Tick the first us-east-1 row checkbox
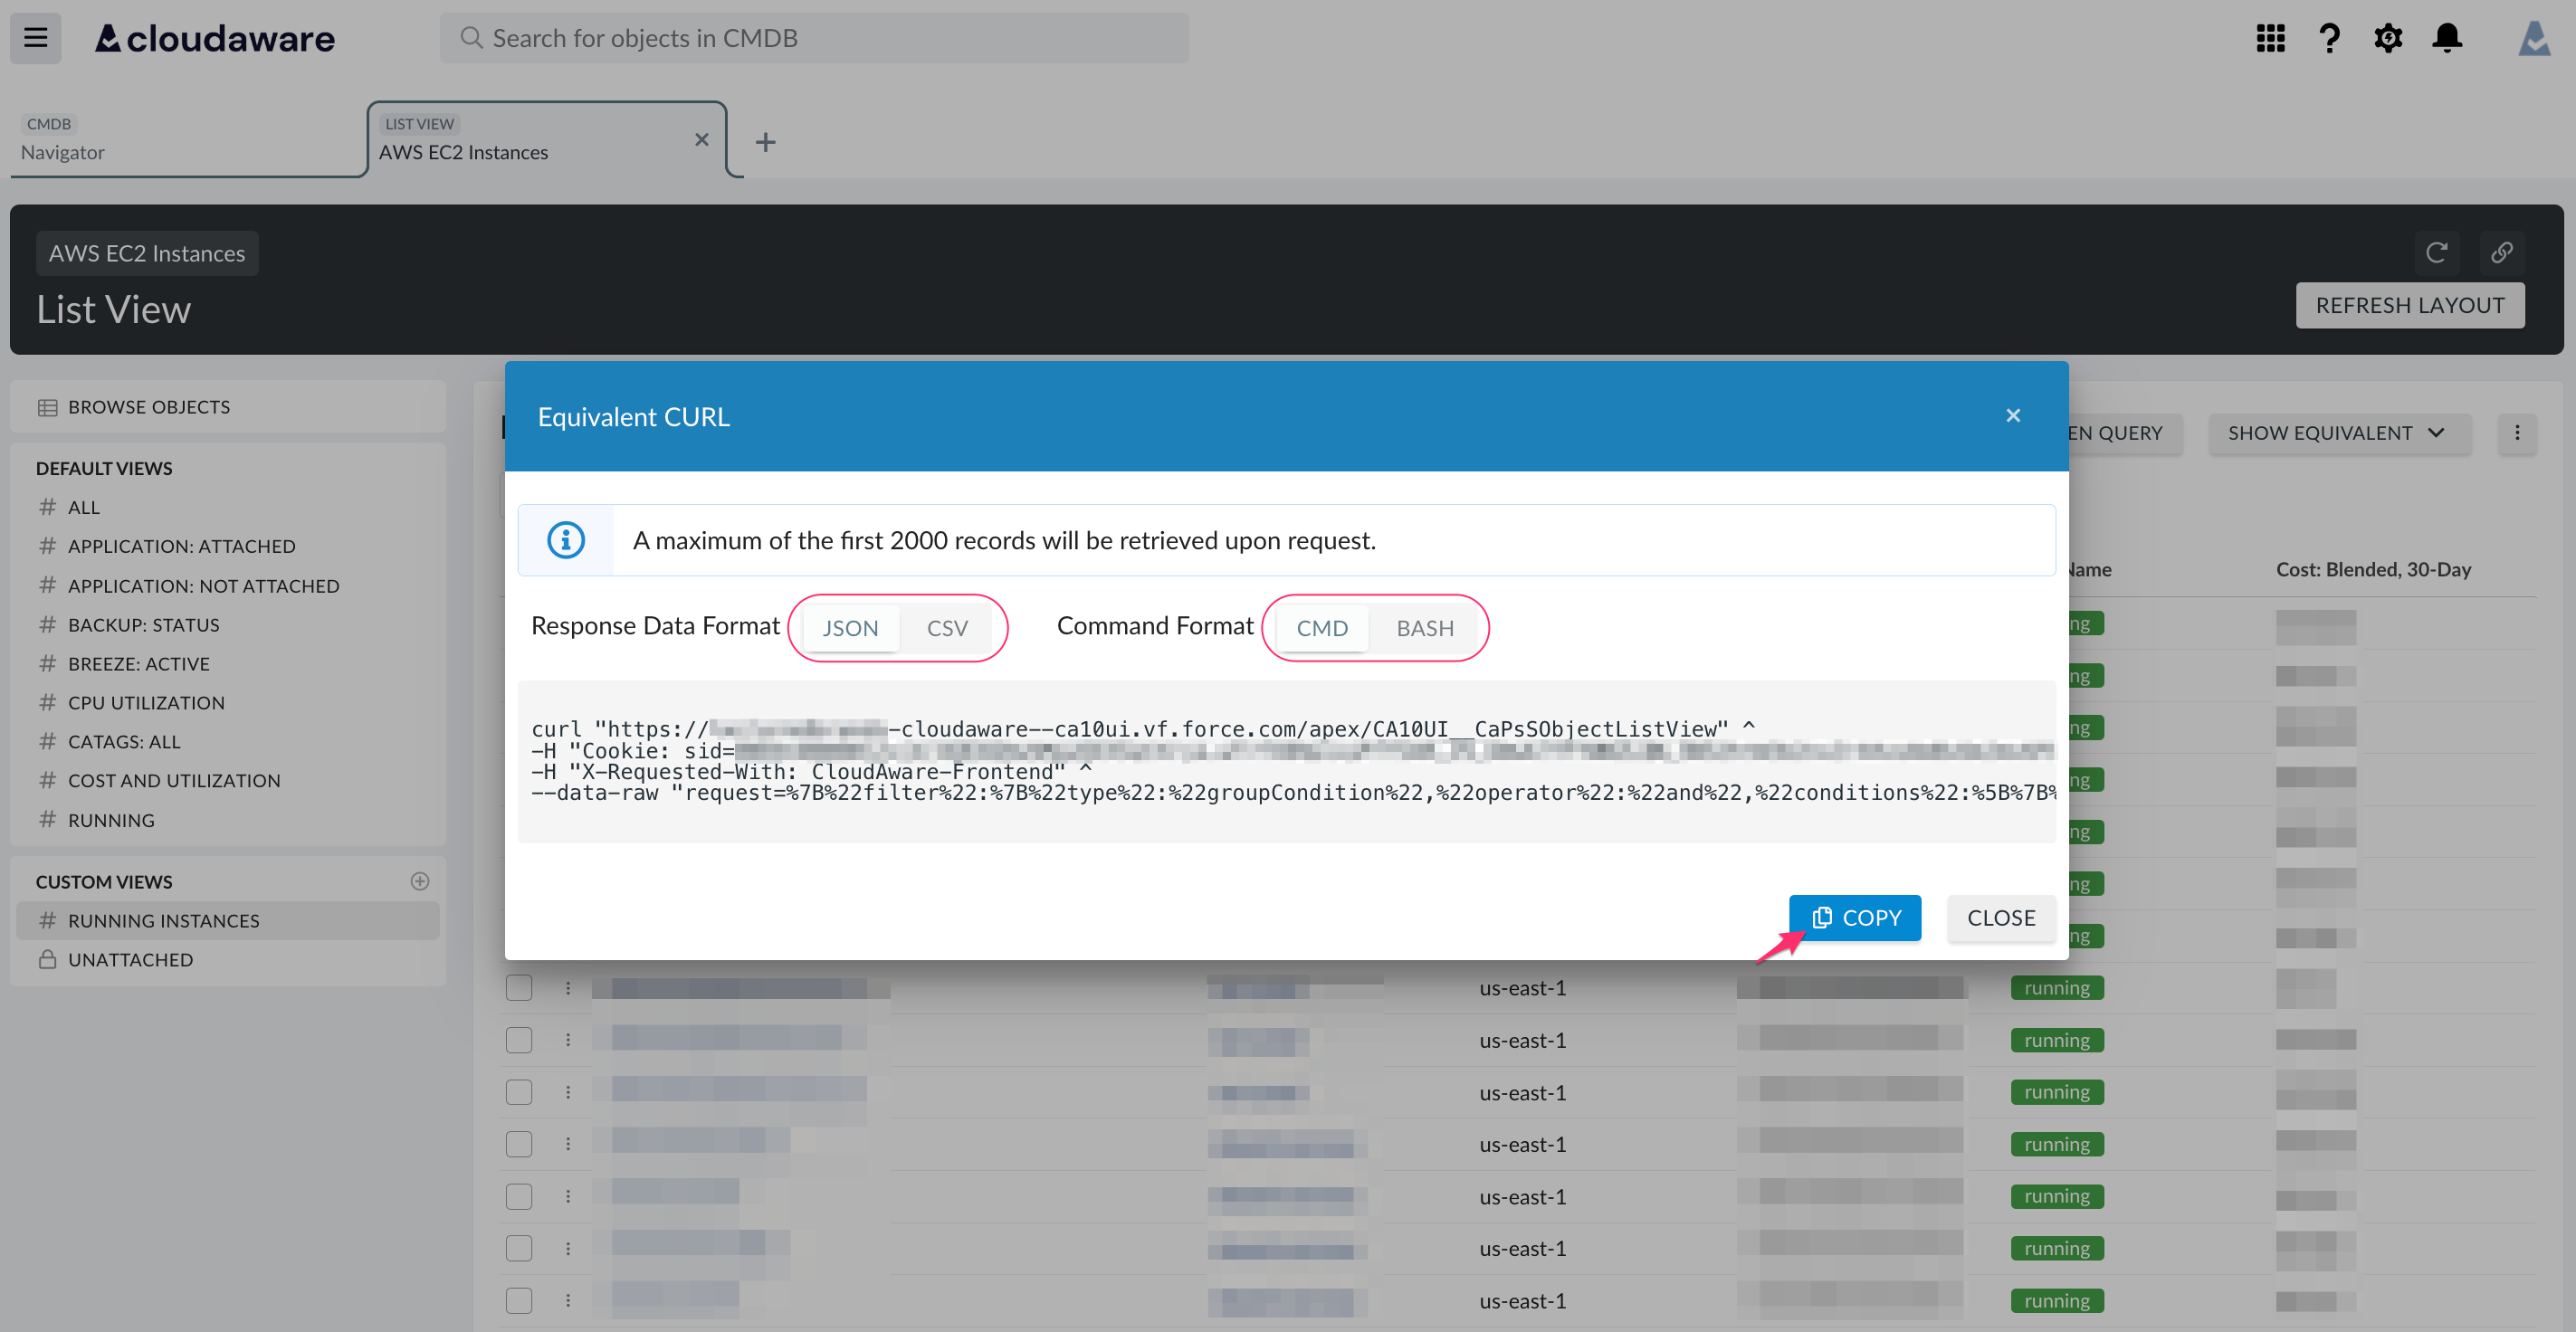The width and height of the screenshot is (2576, 1332). pyautogui.click(x=519, y=988)
